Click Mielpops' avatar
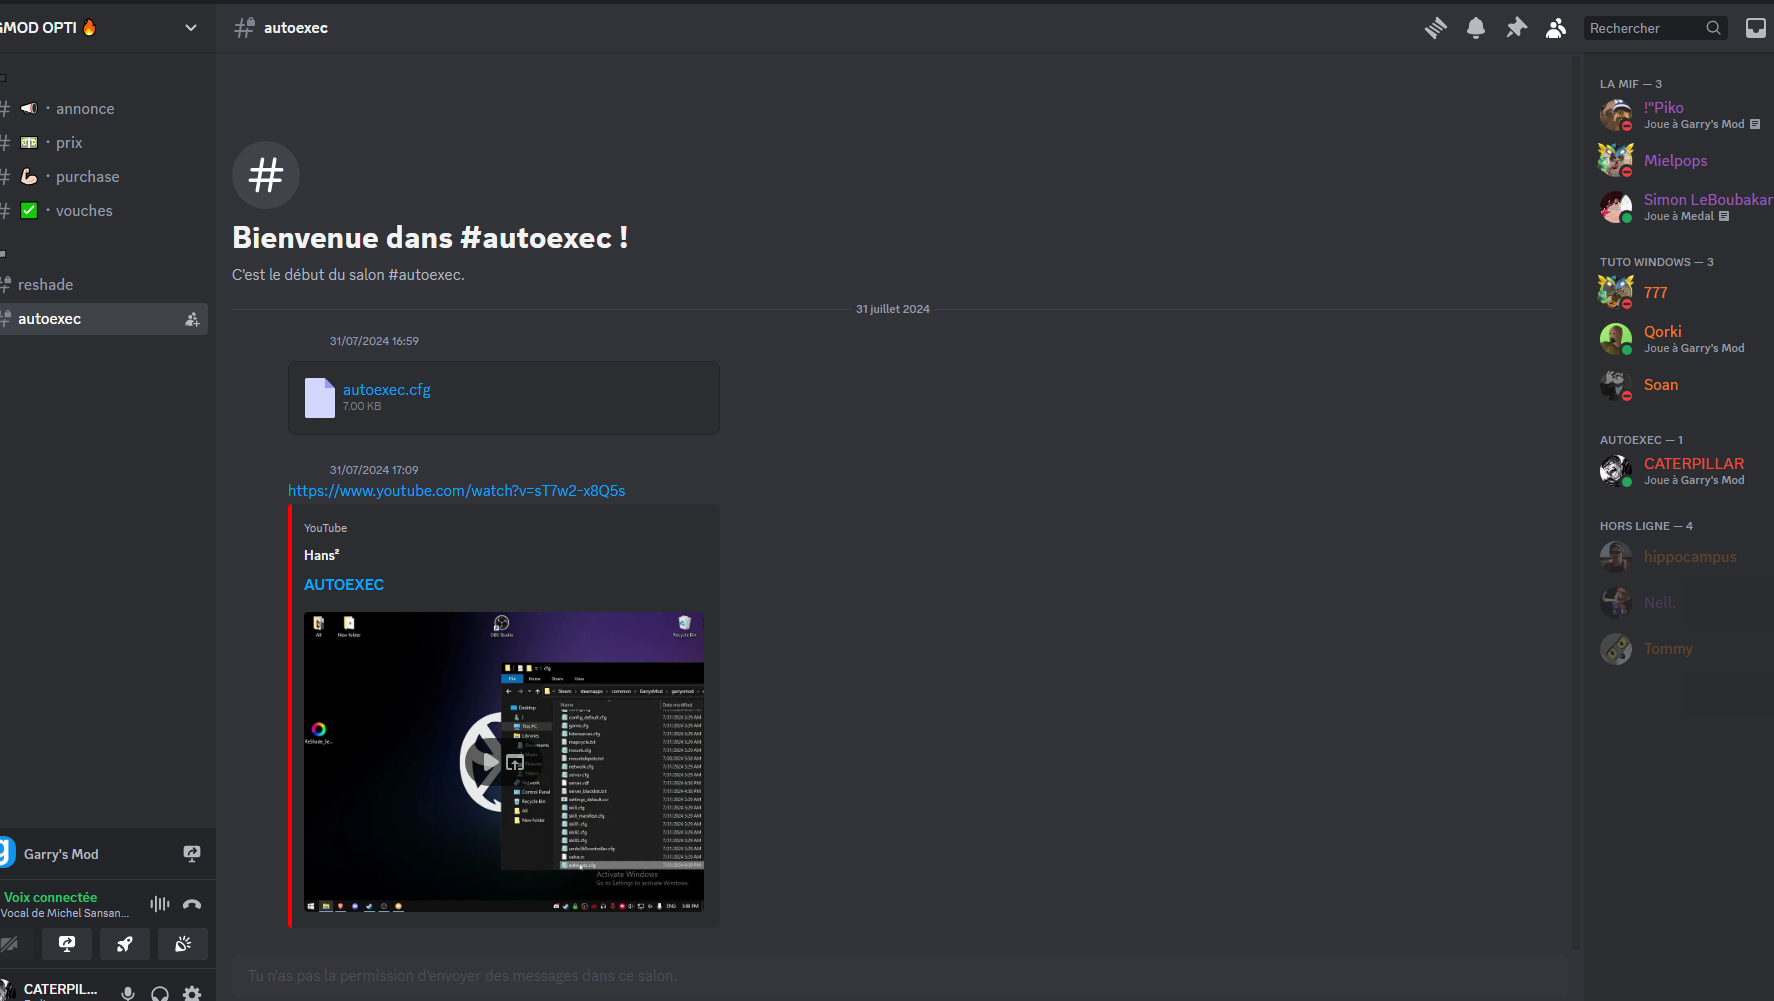 tap(1616, 160)
